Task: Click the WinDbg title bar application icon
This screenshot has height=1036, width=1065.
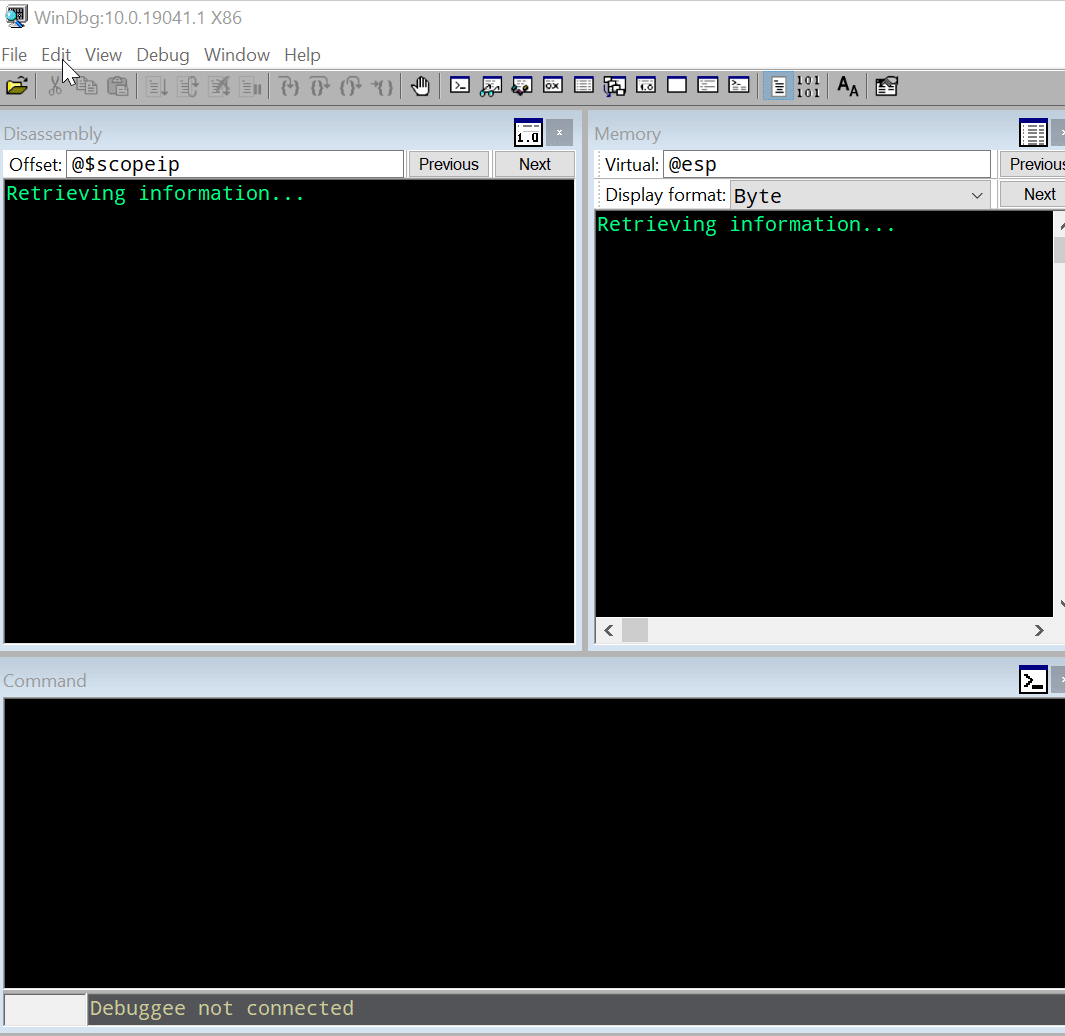Action: pyautogui.click(x=16, y=17)
